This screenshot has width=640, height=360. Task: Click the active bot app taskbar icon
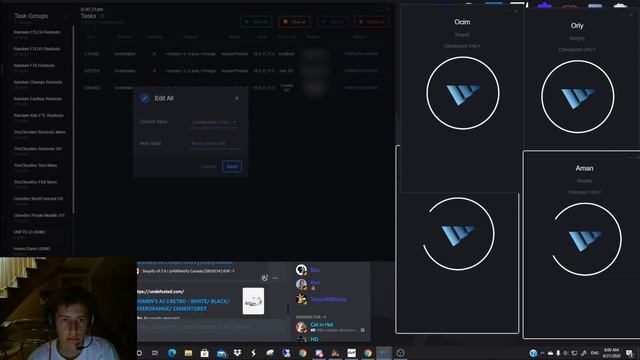(x=384, y=353)
